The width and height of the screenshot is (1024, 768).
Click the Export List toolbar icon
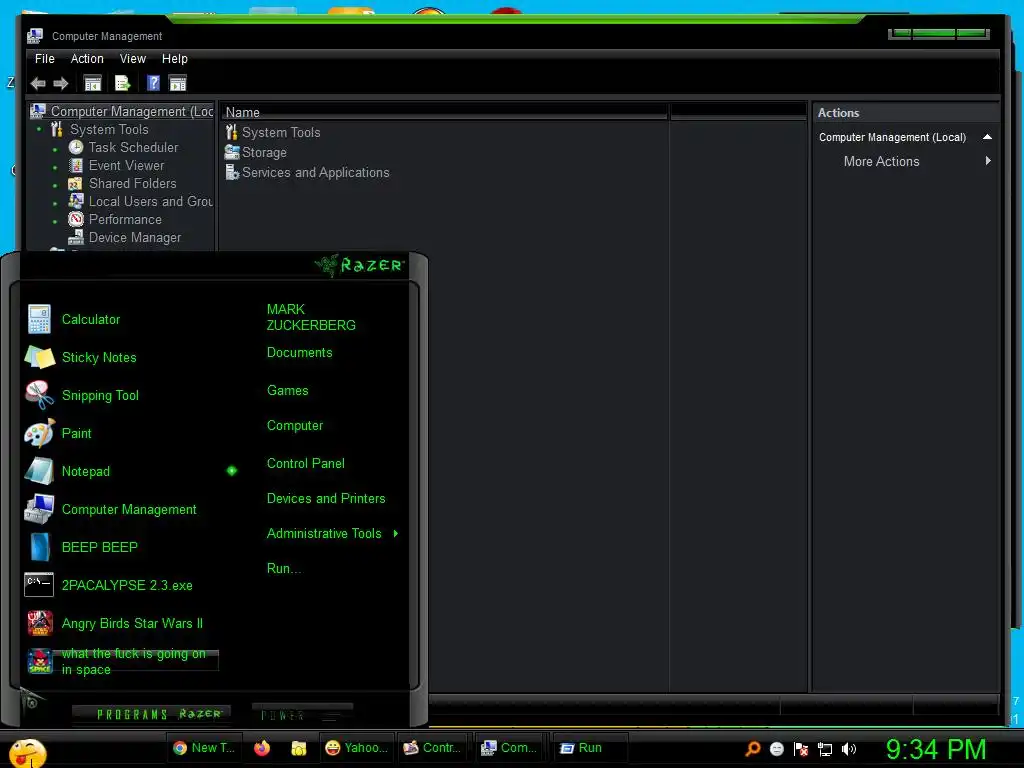(x=123, y=83)
